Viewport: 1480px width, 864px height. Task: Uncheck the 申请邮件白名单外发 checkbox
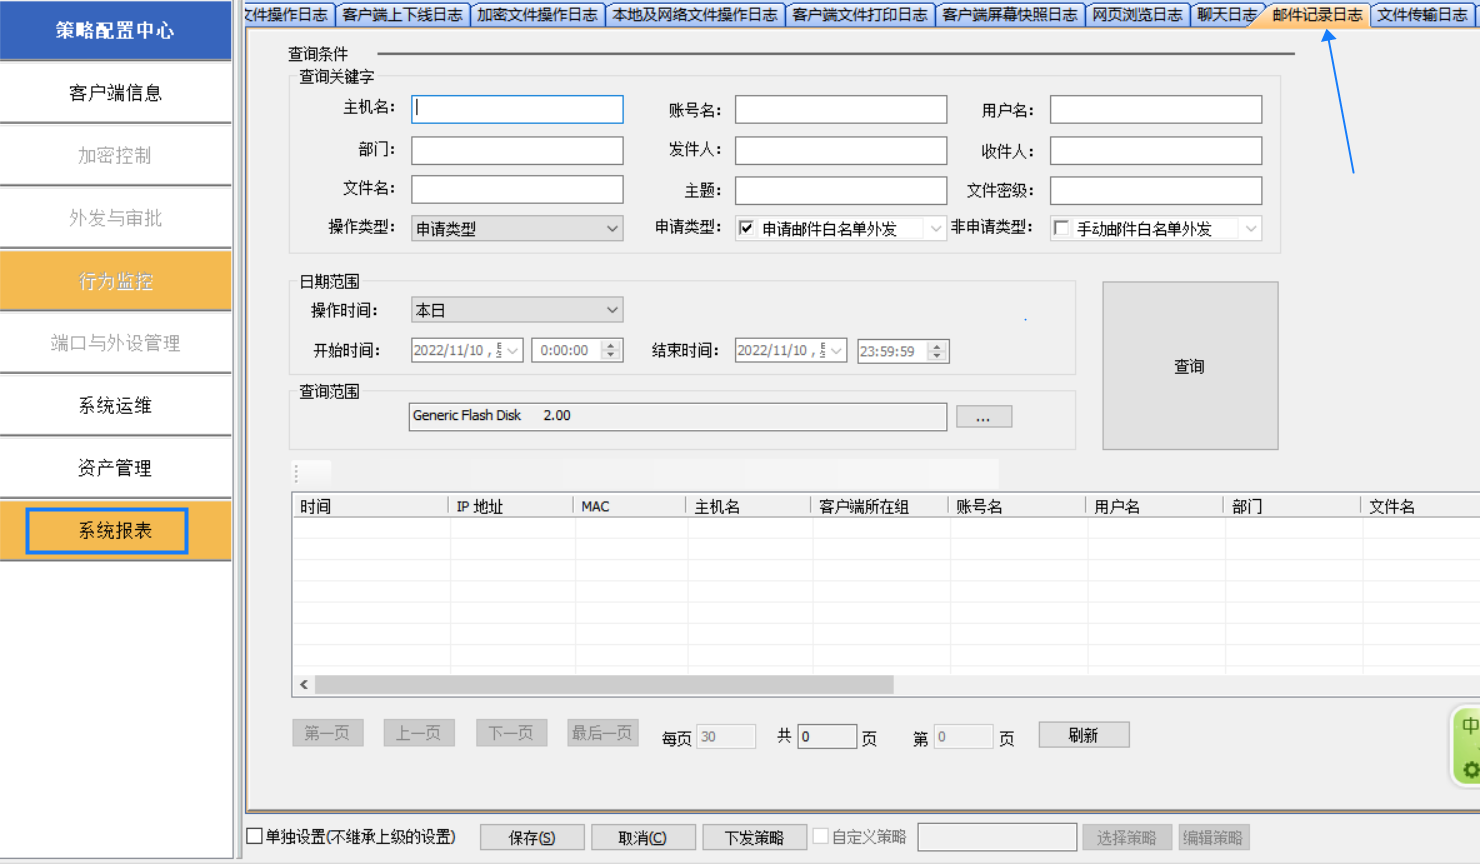click(746, 228)
